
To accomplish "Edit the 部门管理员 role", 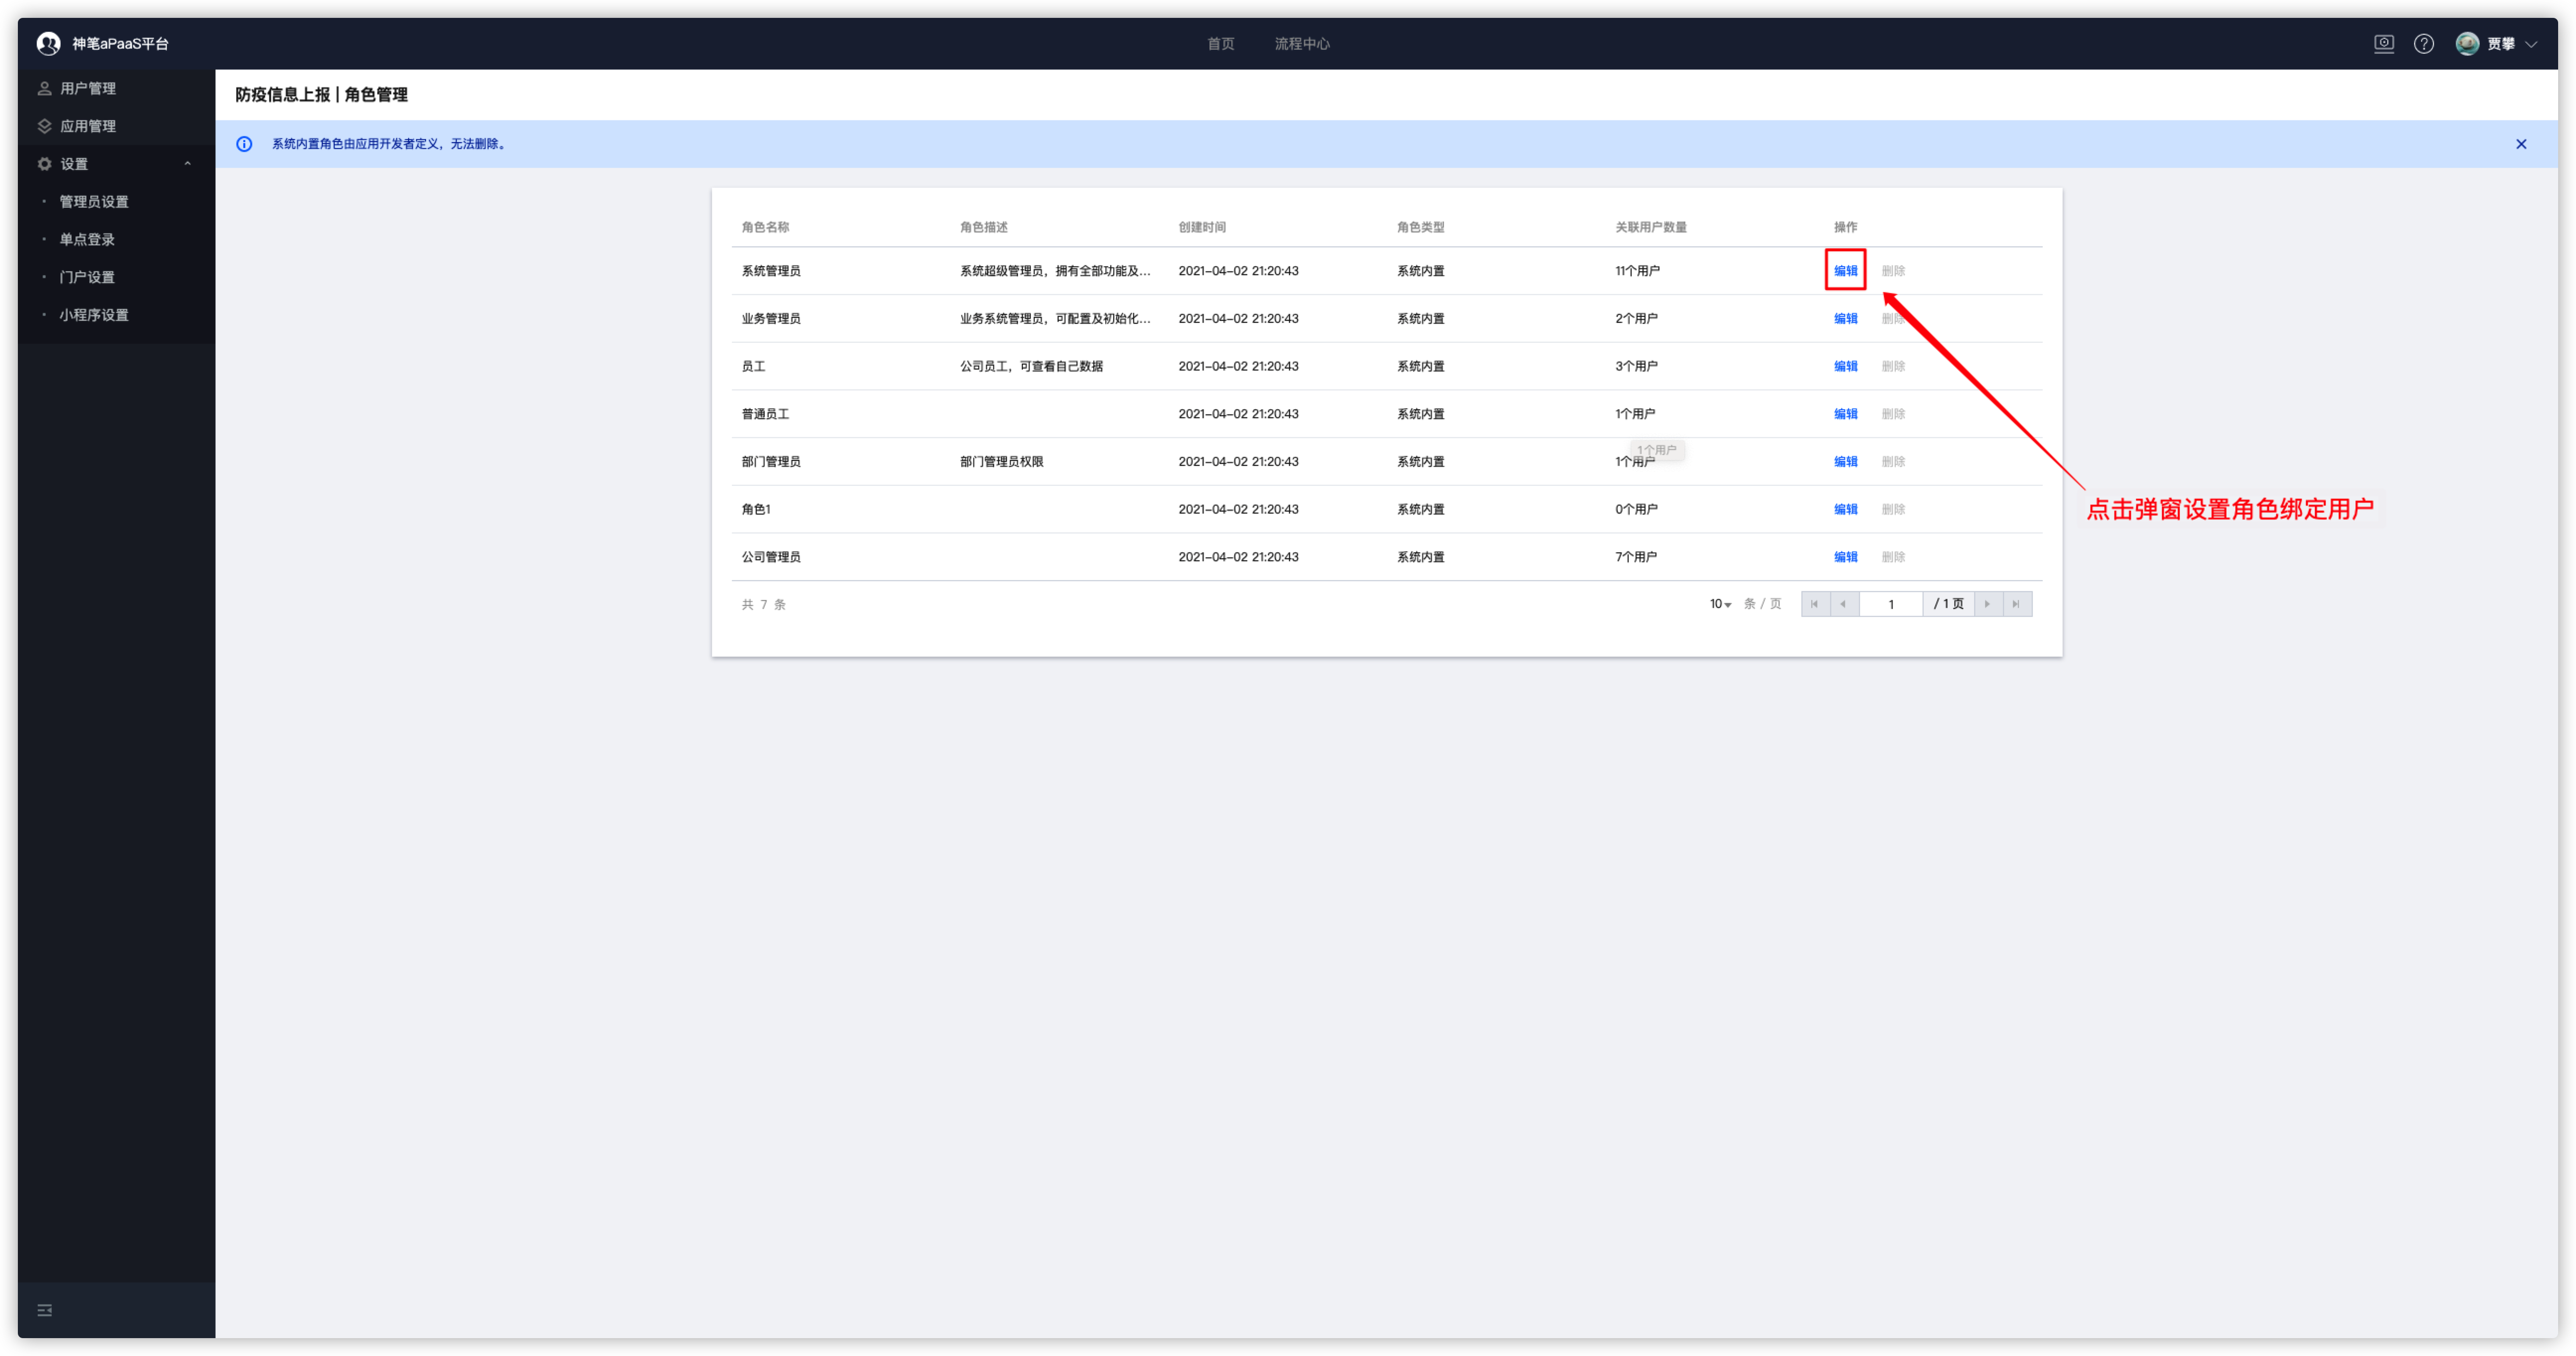I will [1845, 461].
